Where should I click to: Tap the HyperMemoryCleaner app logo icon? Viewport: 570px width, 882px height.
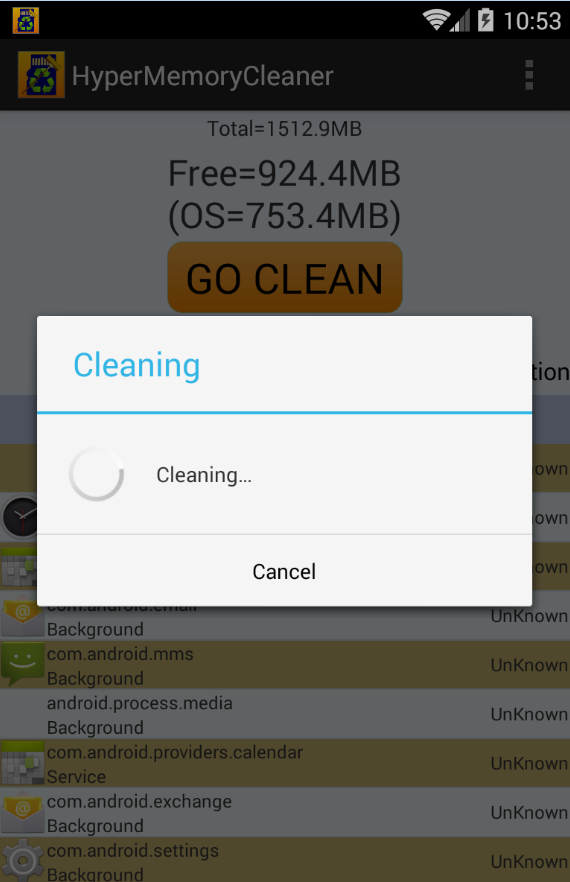[x=41, y=75]
